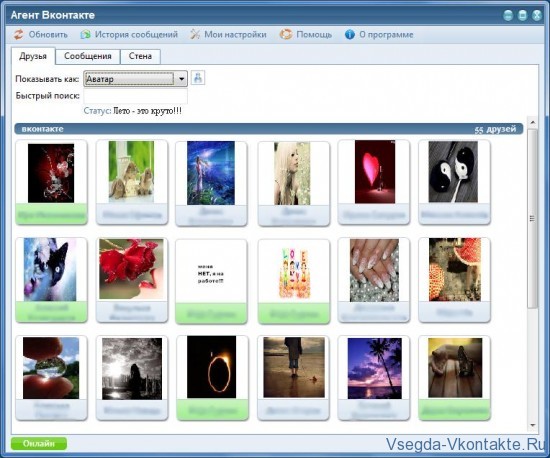Switch to the Стена tab
This screenshot has width=550, height=458.
pos(140,56)
